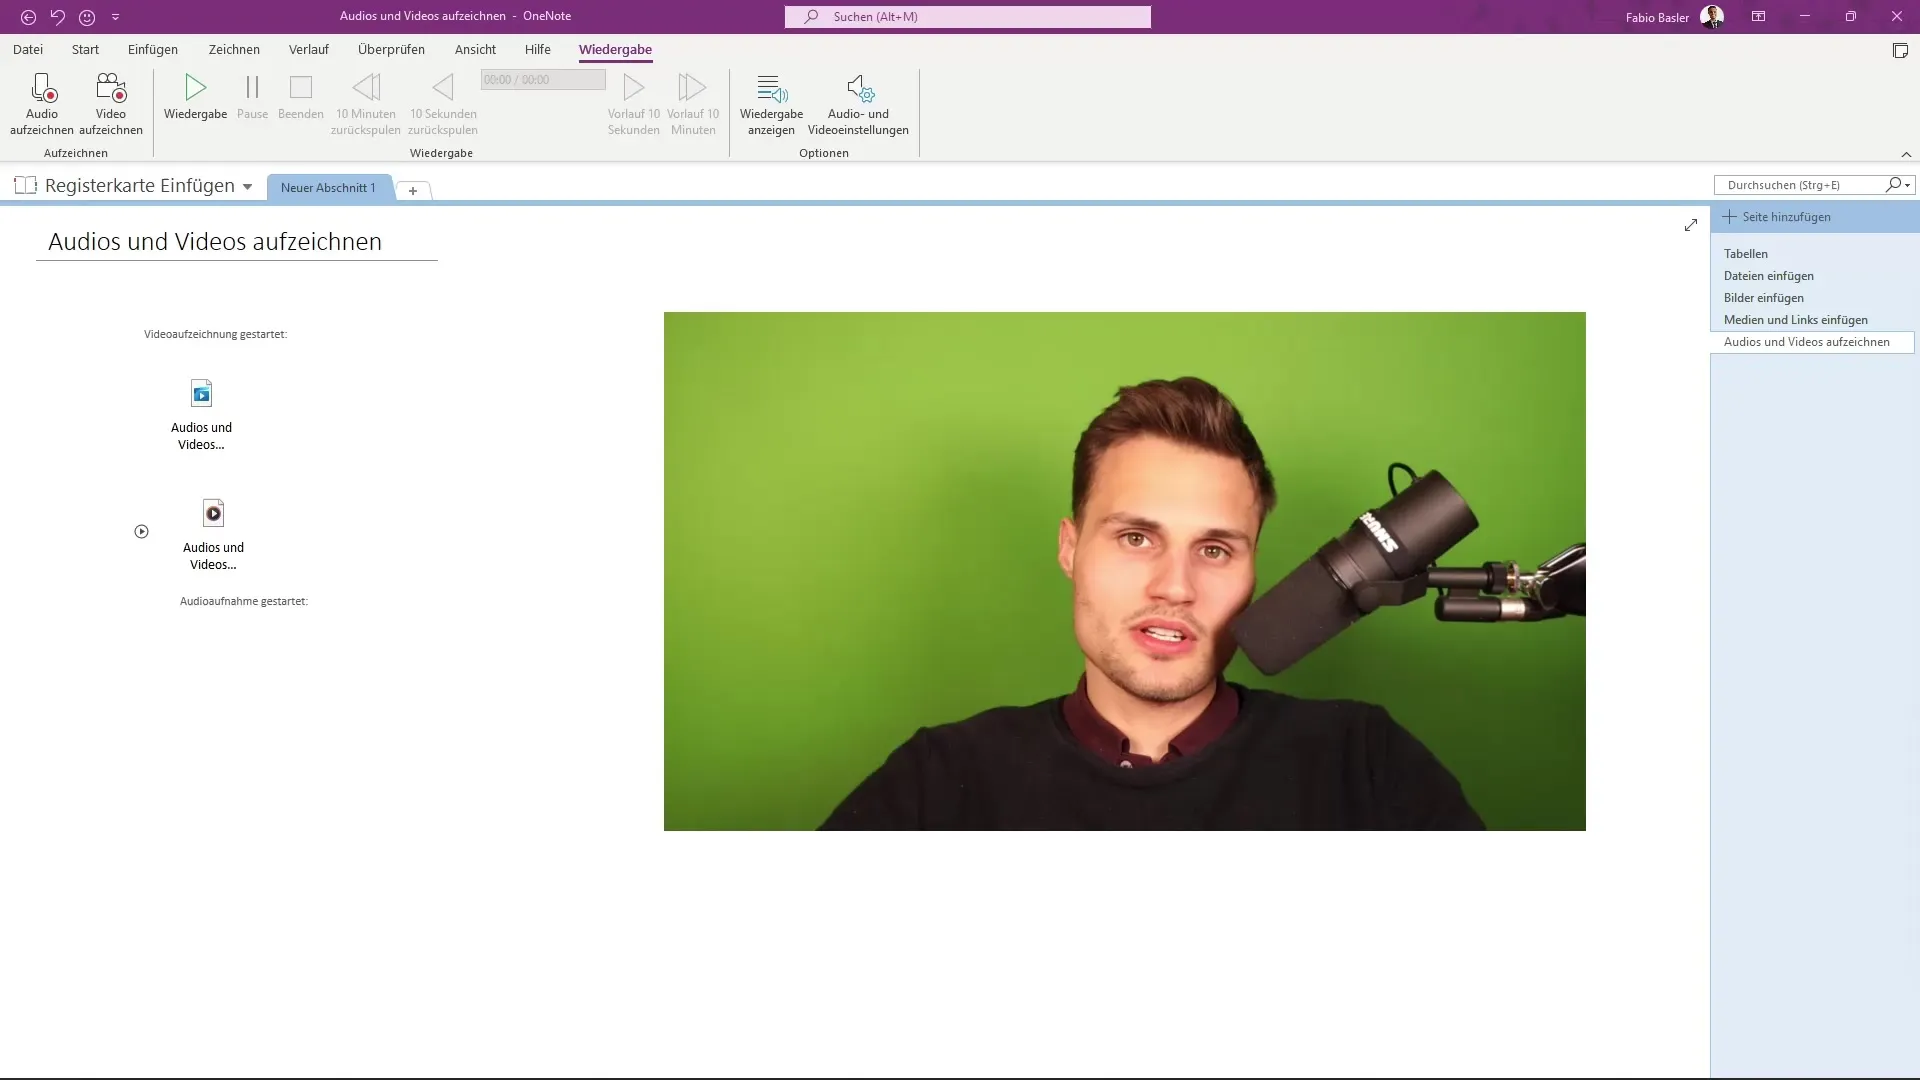Switch to the Start ribbon tab

coord(85,49)
